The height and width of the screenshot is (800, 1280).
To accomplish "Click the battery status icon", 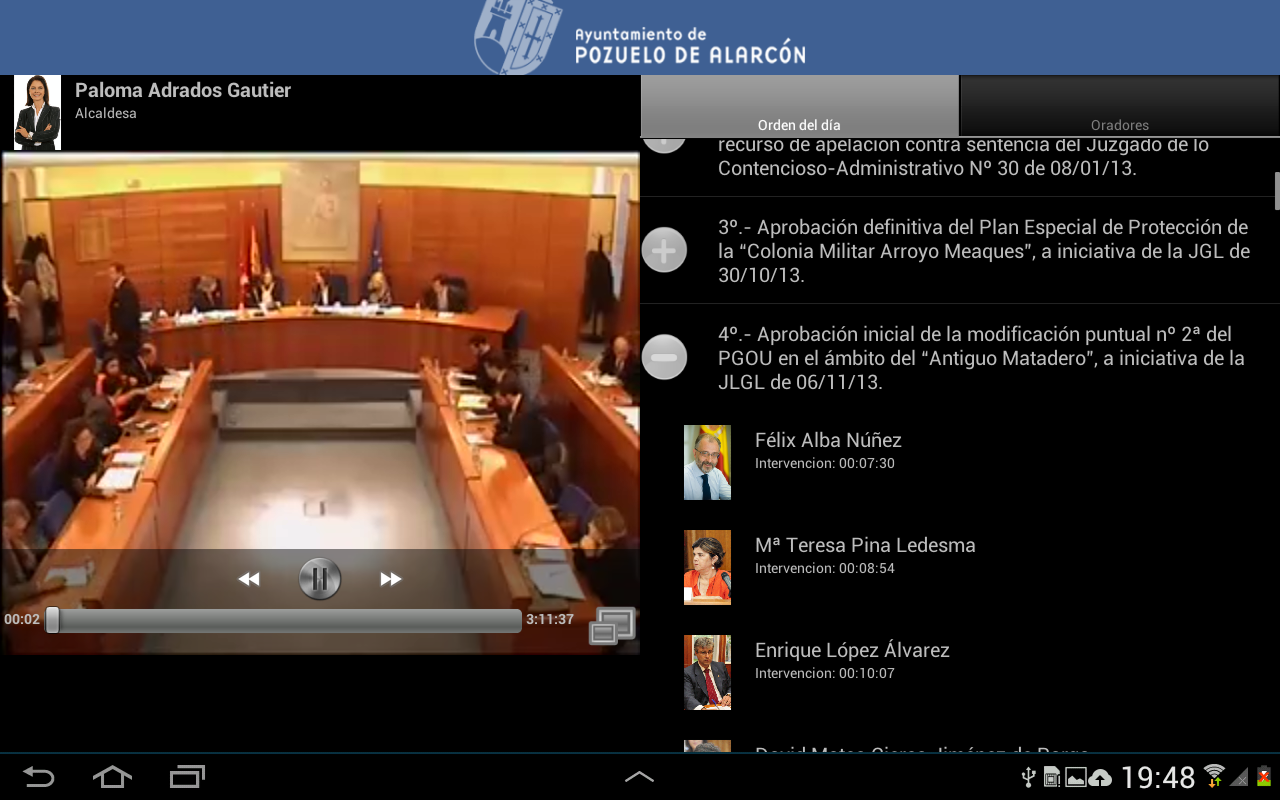I will point(1264,776).
